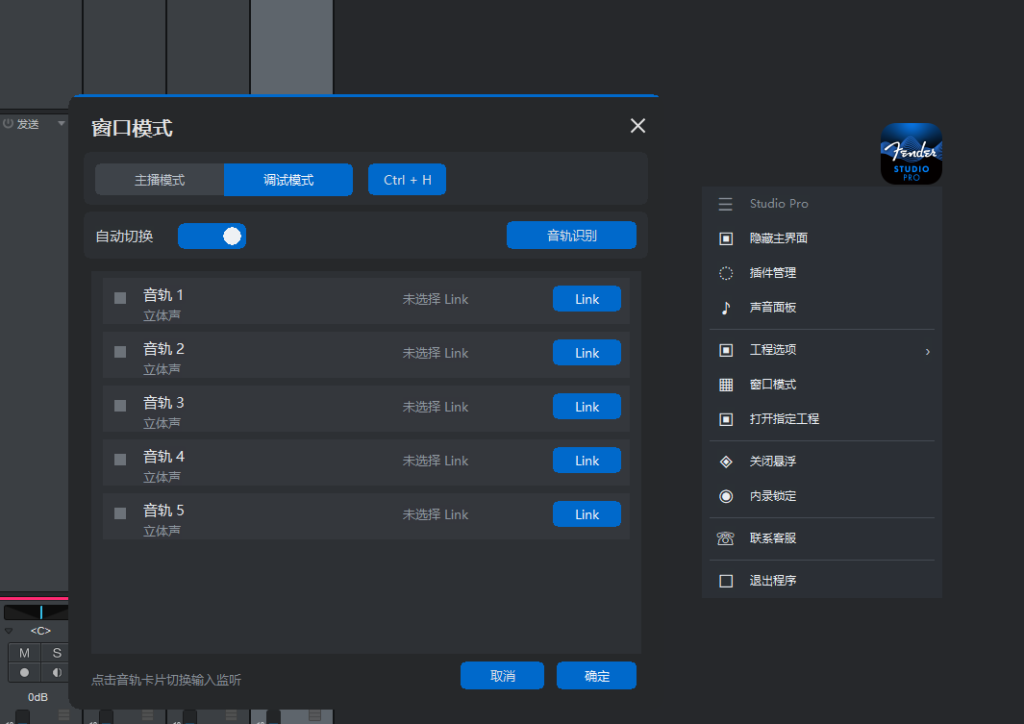Click the grid icon for 窗口模式
The height and width of the screenshot is (724, 1024).
(726, 385)
